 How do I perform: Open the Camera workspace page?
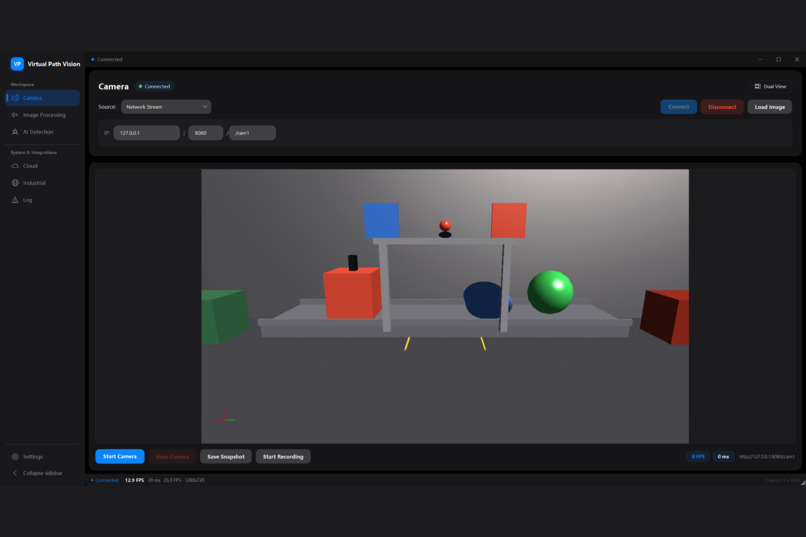pos(43,98)
